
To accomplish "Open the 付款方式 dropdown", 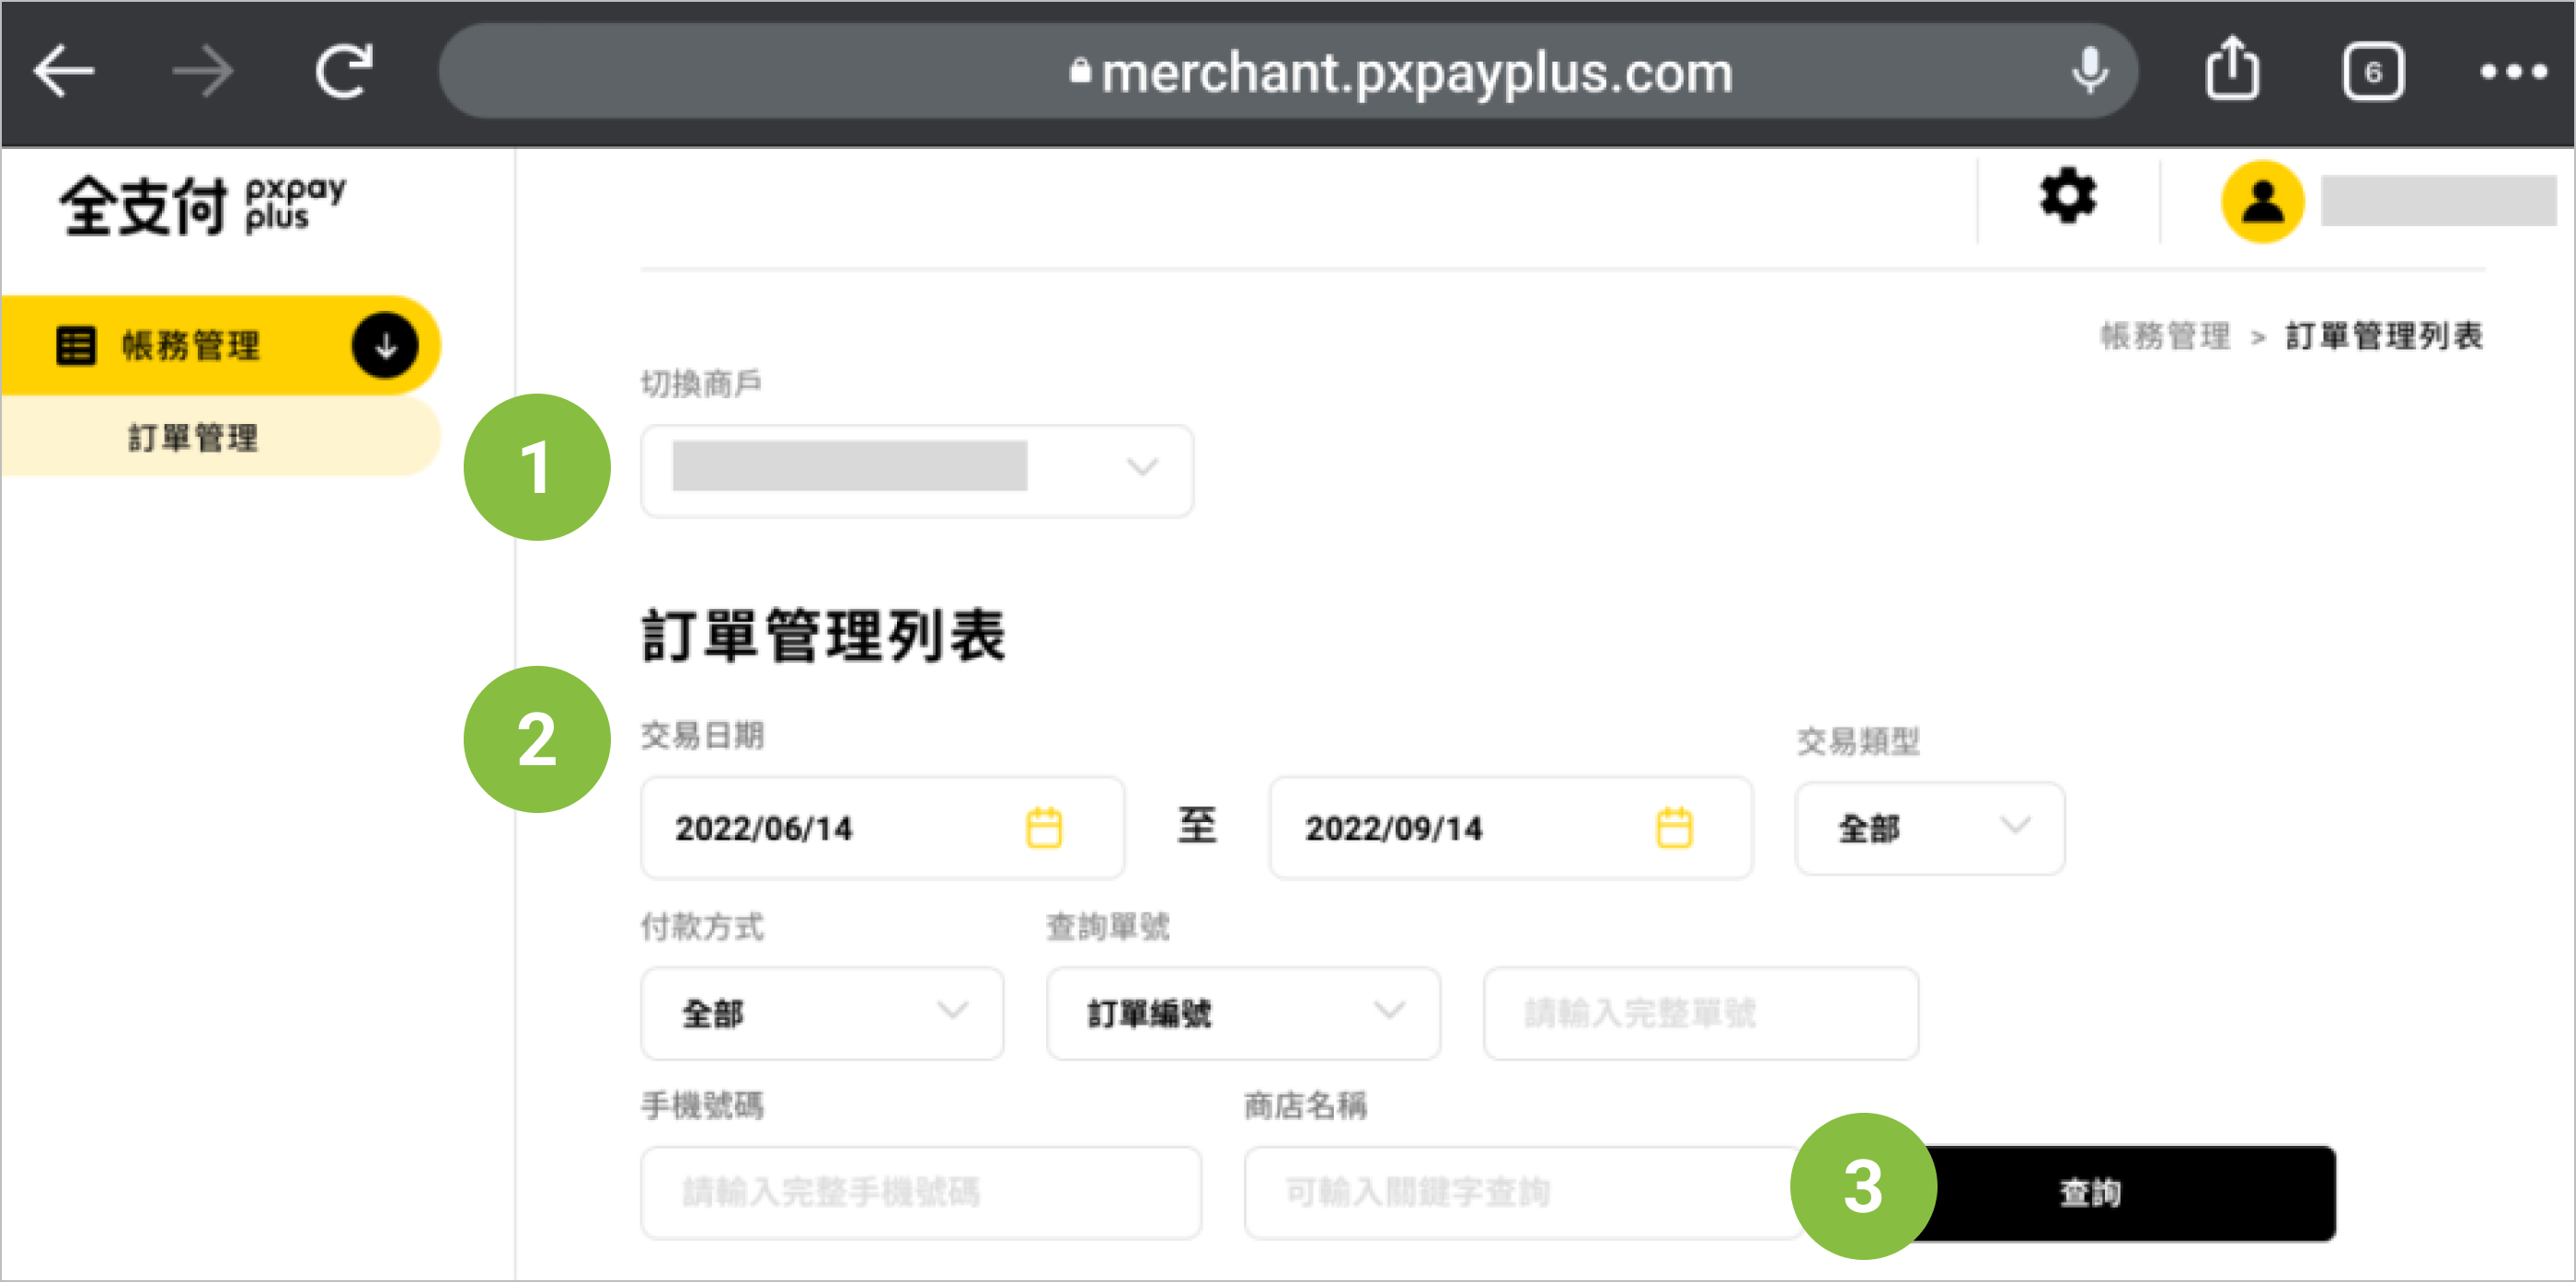I will [x=822, y=1013].
